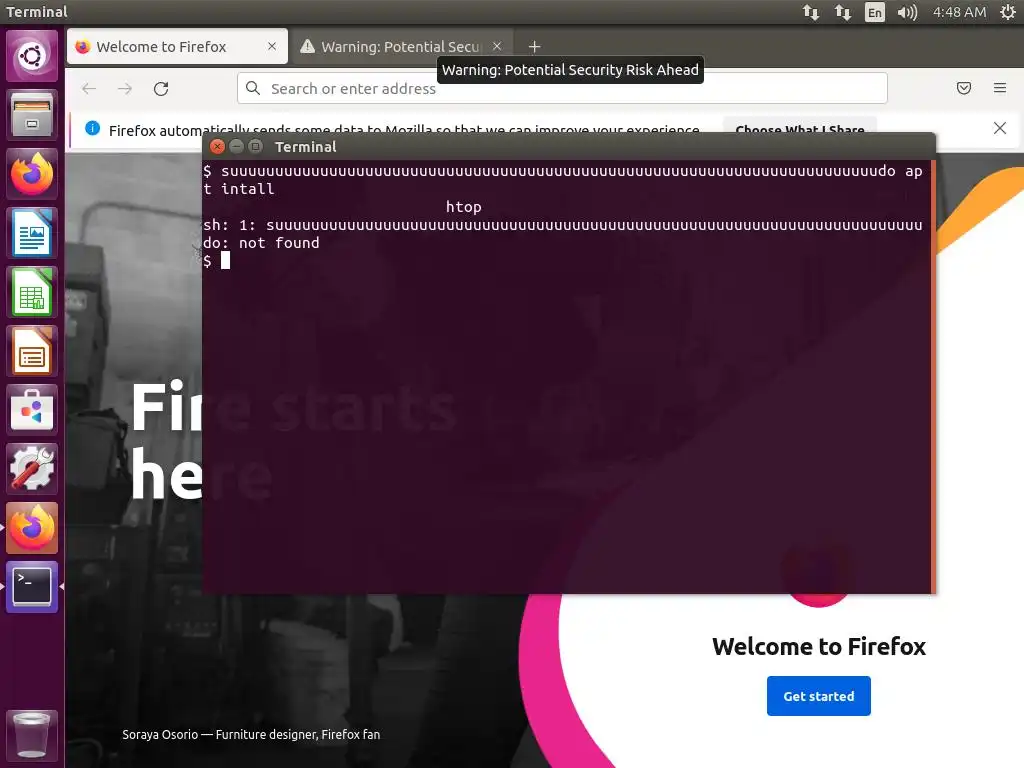Launch Firefox from the upper launcher icon
This screenshot has height=768, width=1024.
pos(31,174)
